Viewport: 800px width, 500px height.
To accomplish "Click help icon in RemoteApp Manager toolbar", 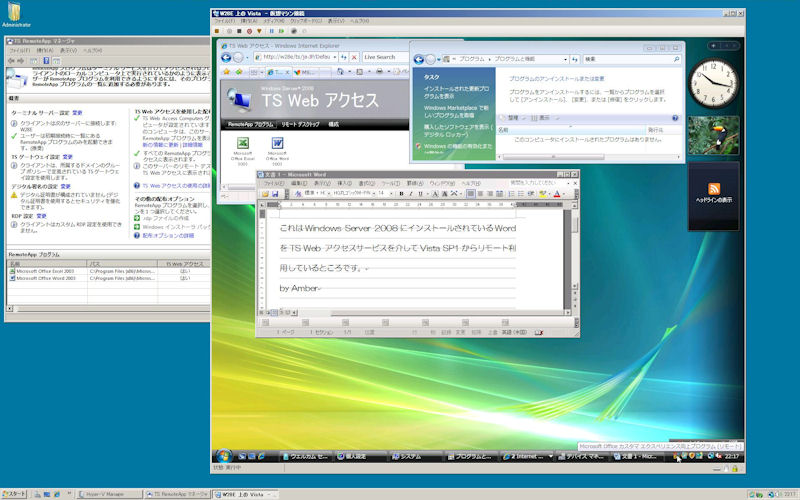I will tap(46, 61).
